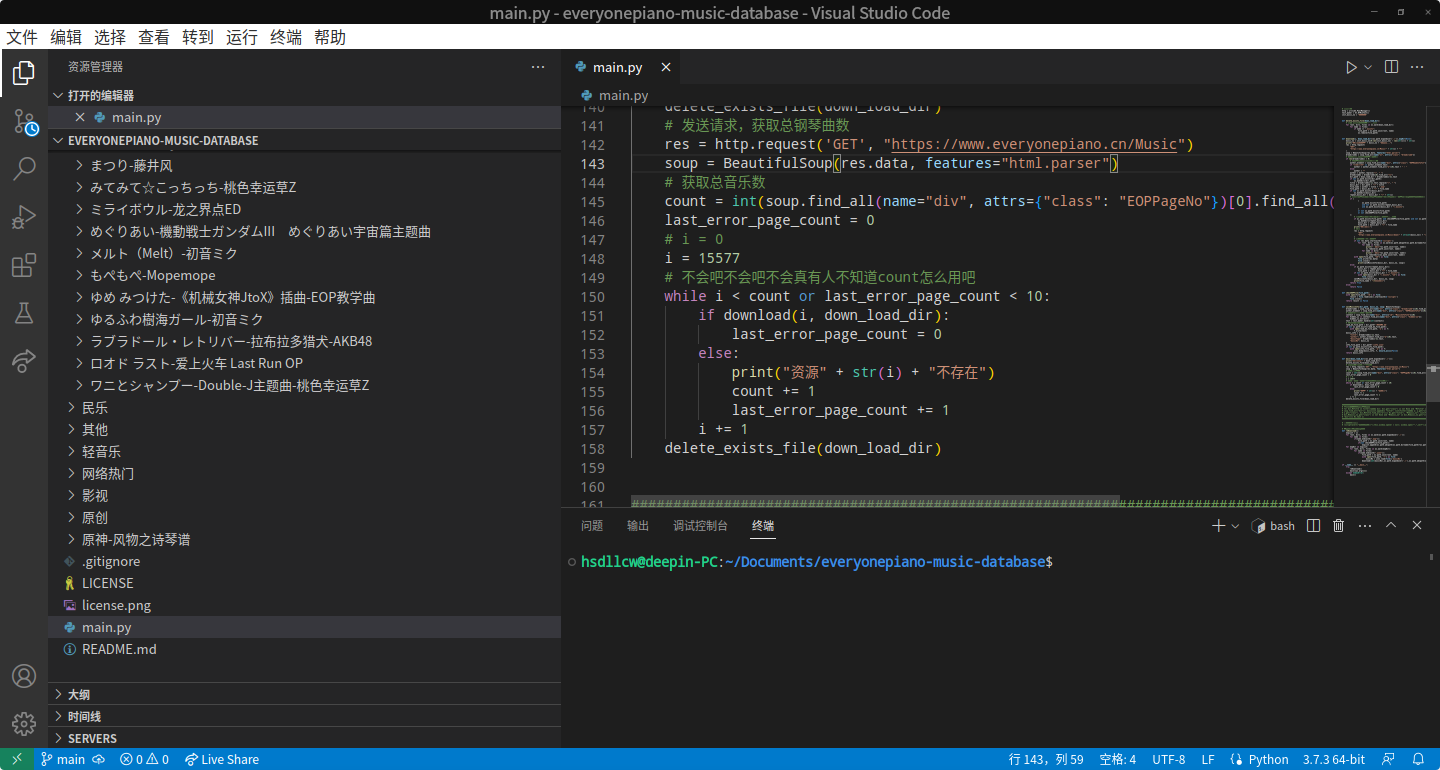
Task: Expand the SERVERS section
Action: pos(304,738)
